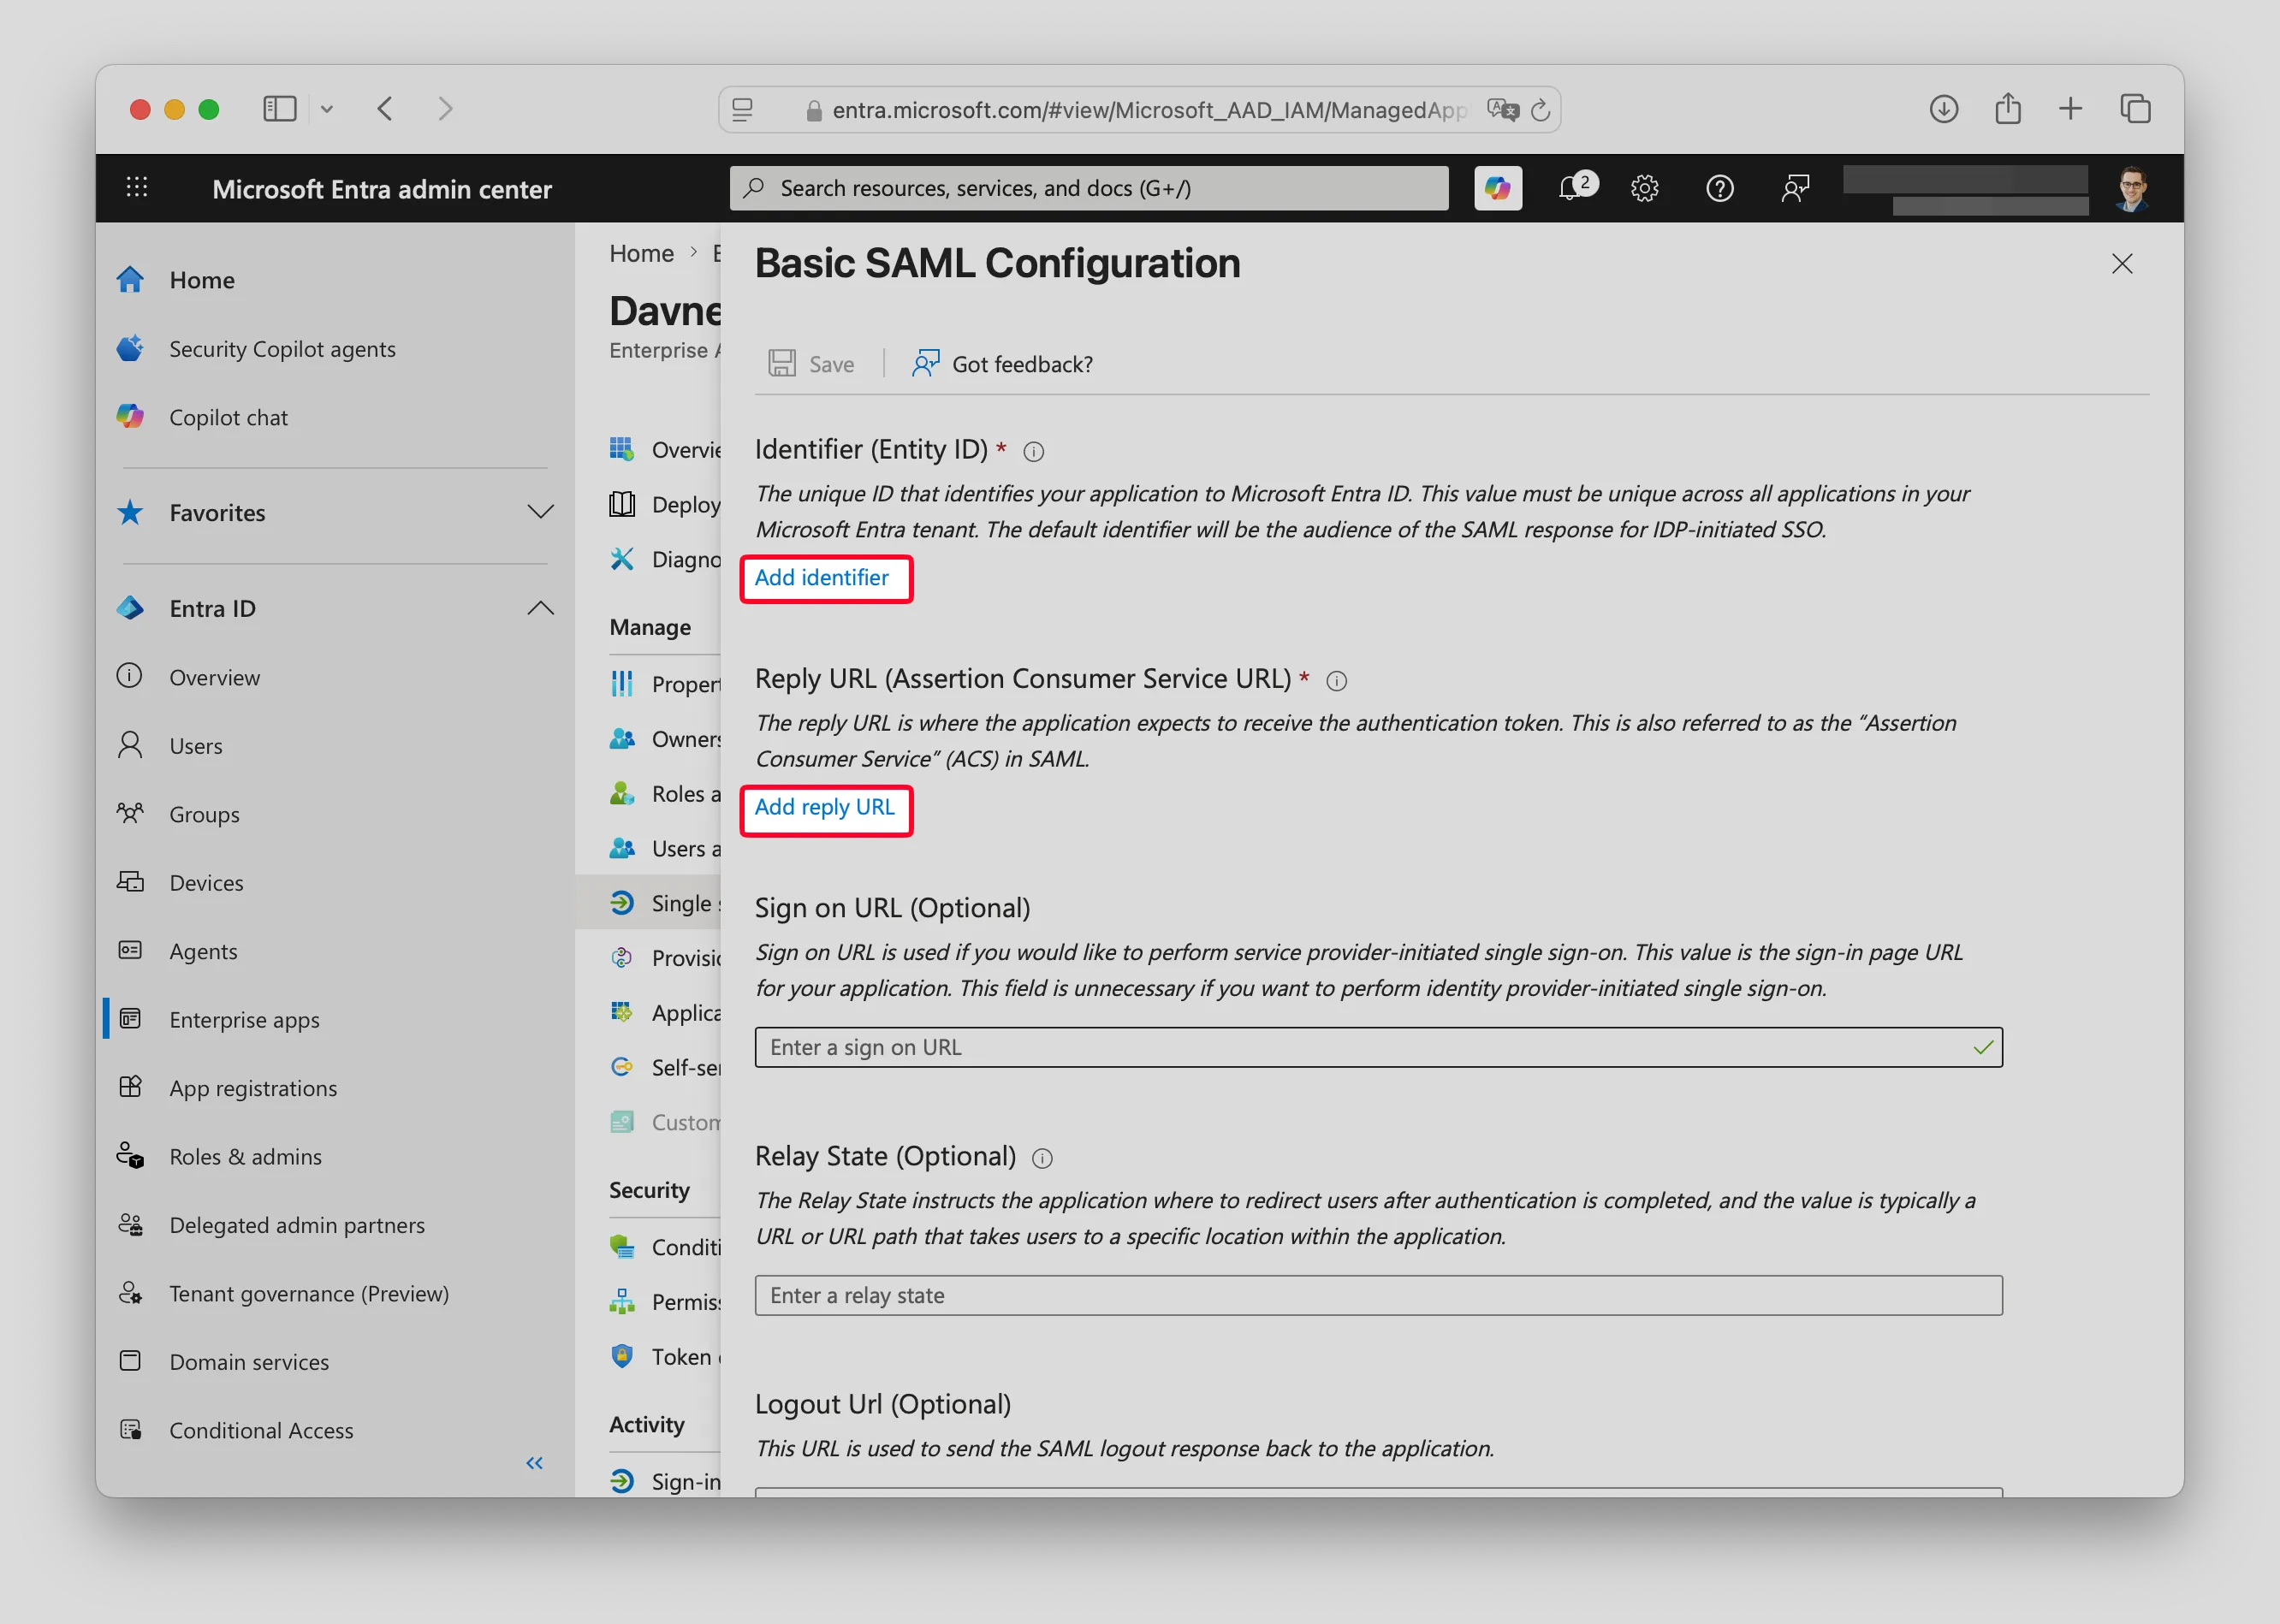Open the Copilot icon in the top bar
Image resolution: width=2280 pixels, height=1624 pixels.
pos(1497,188)
